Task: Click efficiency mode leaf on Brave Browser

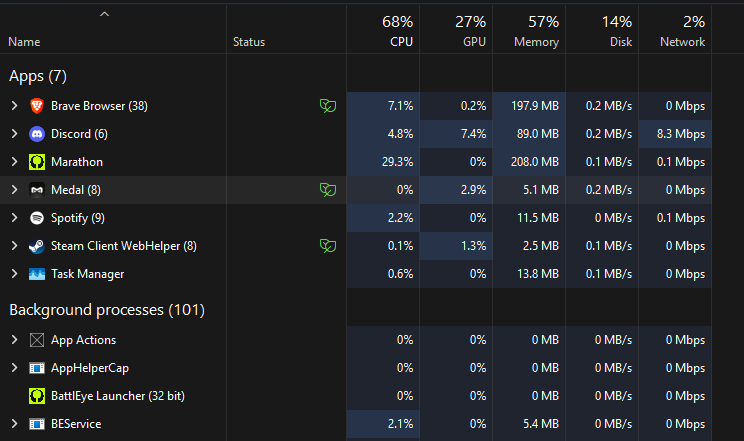Action: (x=326, y=105)
